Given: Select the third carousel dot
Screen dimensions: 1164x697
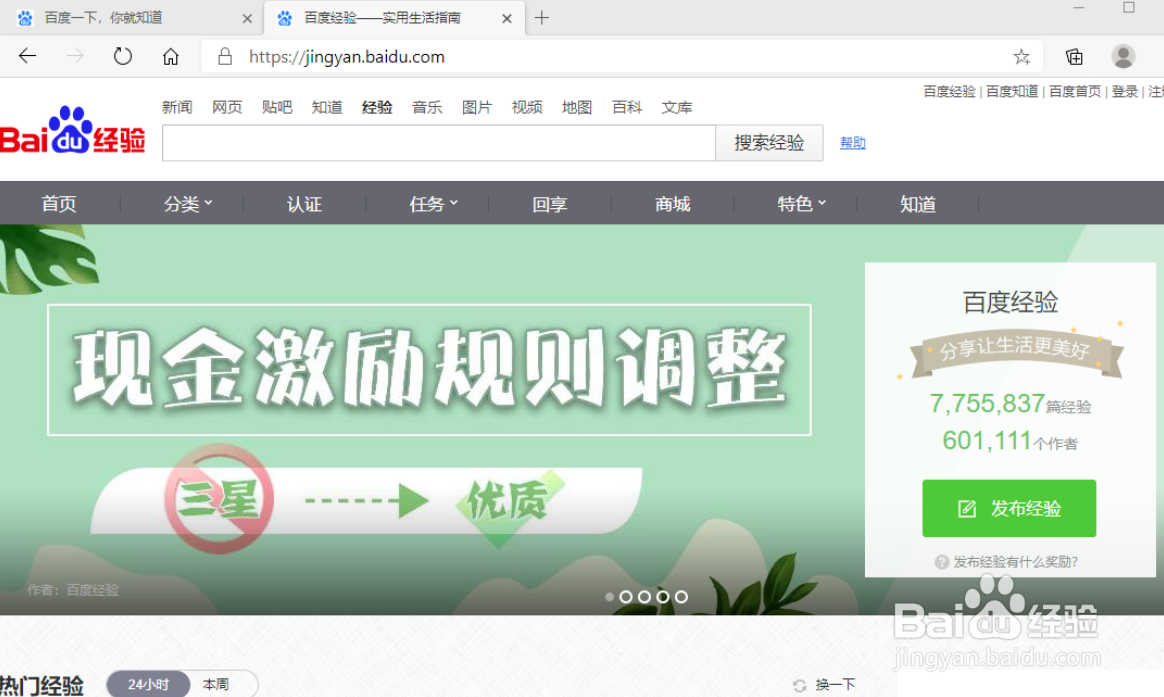Looking at the screenshot, I should [x=644, y=597].
